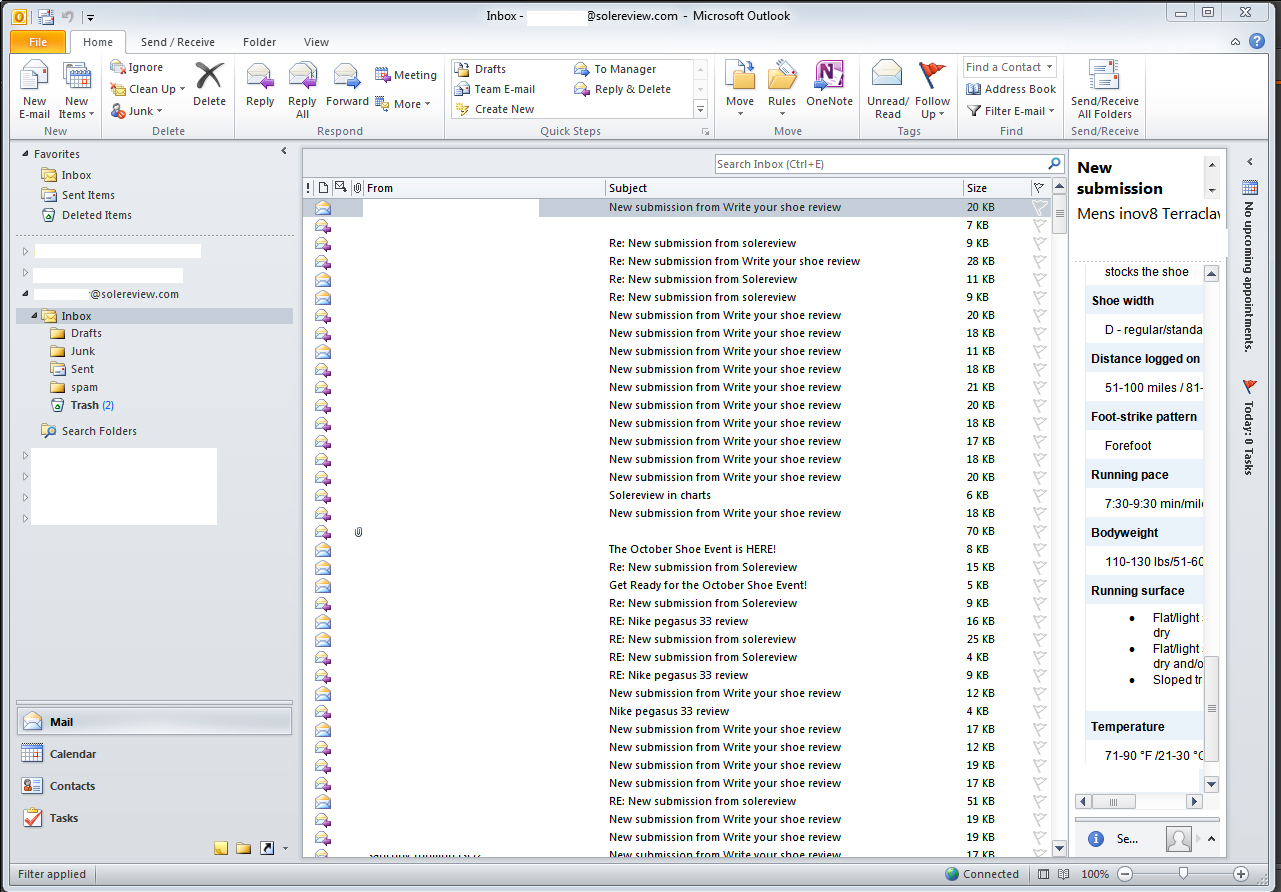Sort messages by Size column
This screenshot has height=892, width=1281.
coord(996,188)
